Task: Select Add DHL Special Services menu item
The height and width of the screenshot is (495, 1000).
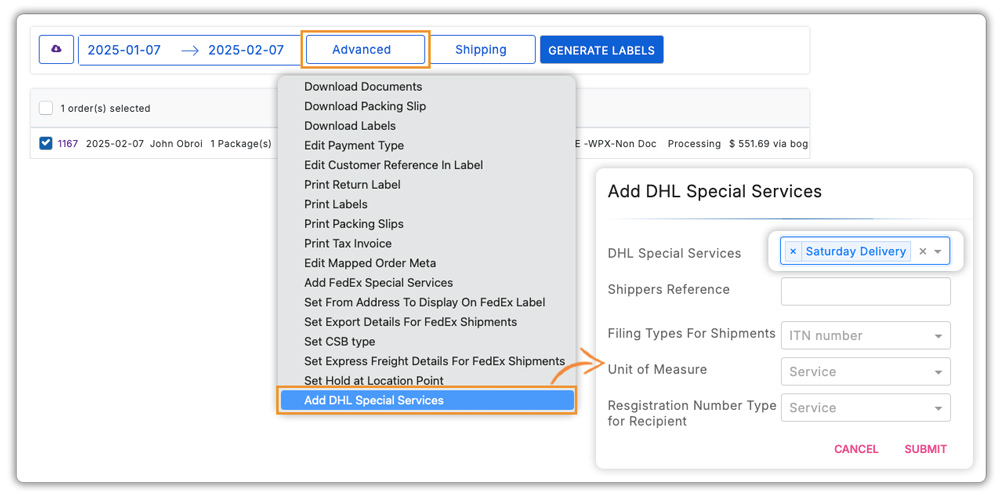Action: 426,401
